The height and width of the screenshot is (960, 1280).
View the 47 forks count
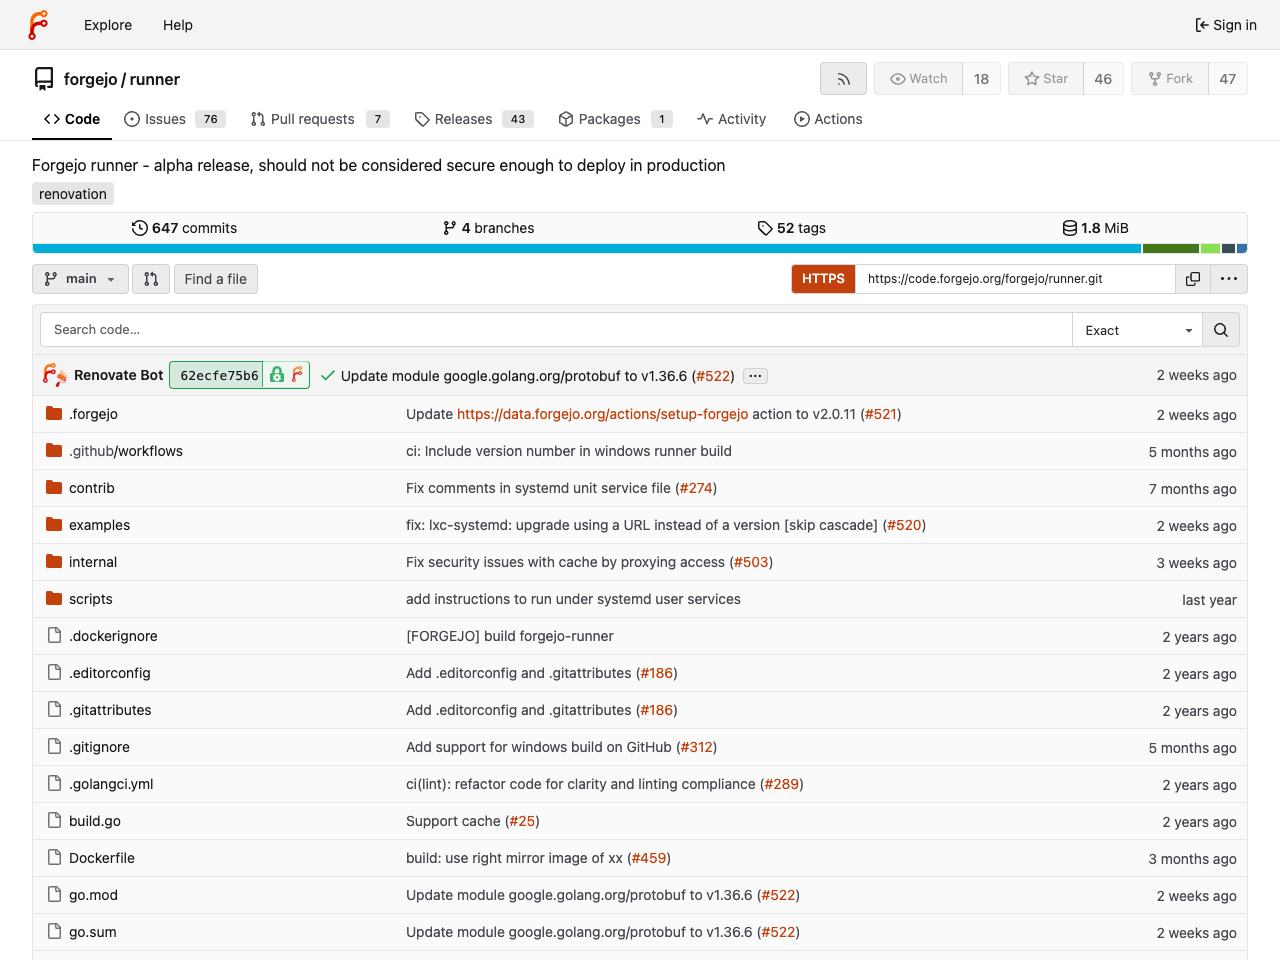click(x=1228, y=79)
